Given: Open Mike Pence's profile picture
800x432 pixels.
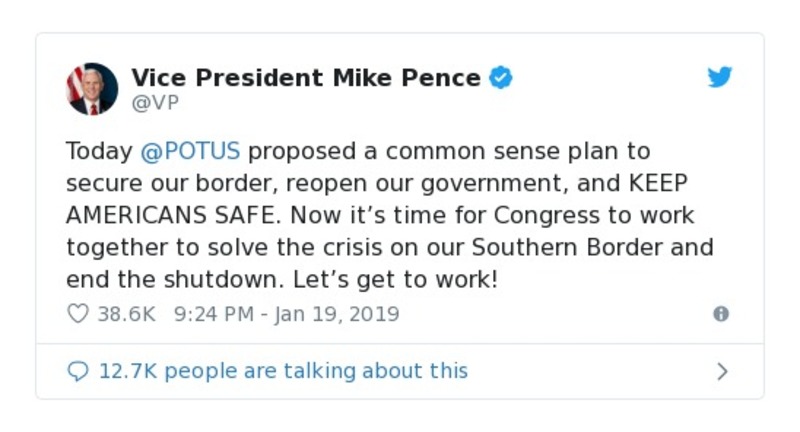Looking at the screenshot, I should 92,89.
